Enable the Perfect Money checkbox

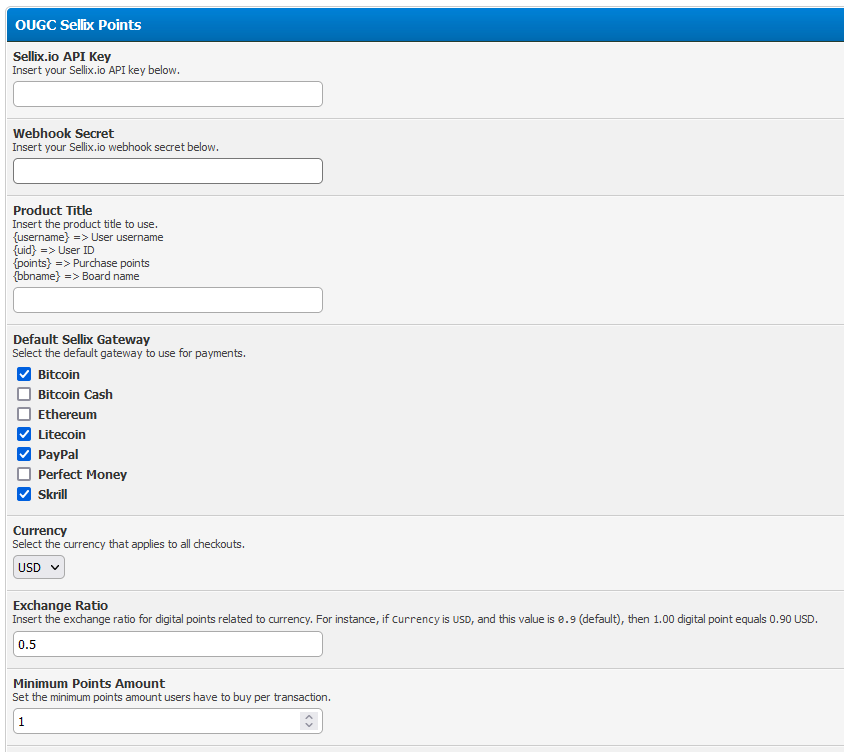[25, 475]
